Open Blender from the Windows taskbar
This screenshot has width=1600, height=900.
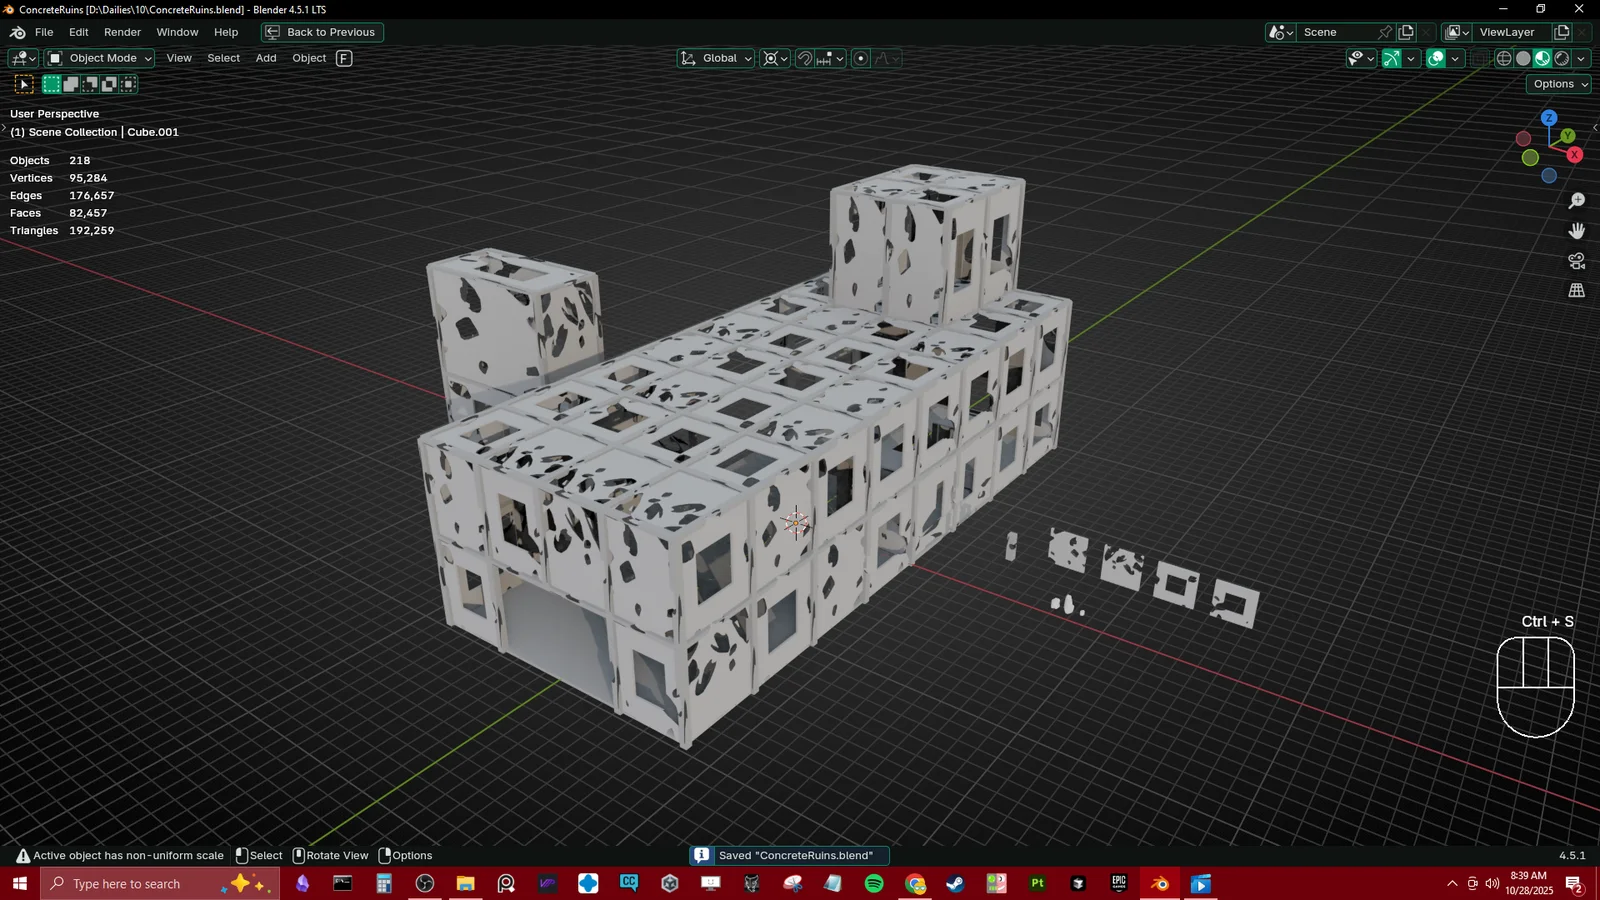click(x=1159, y=884)
